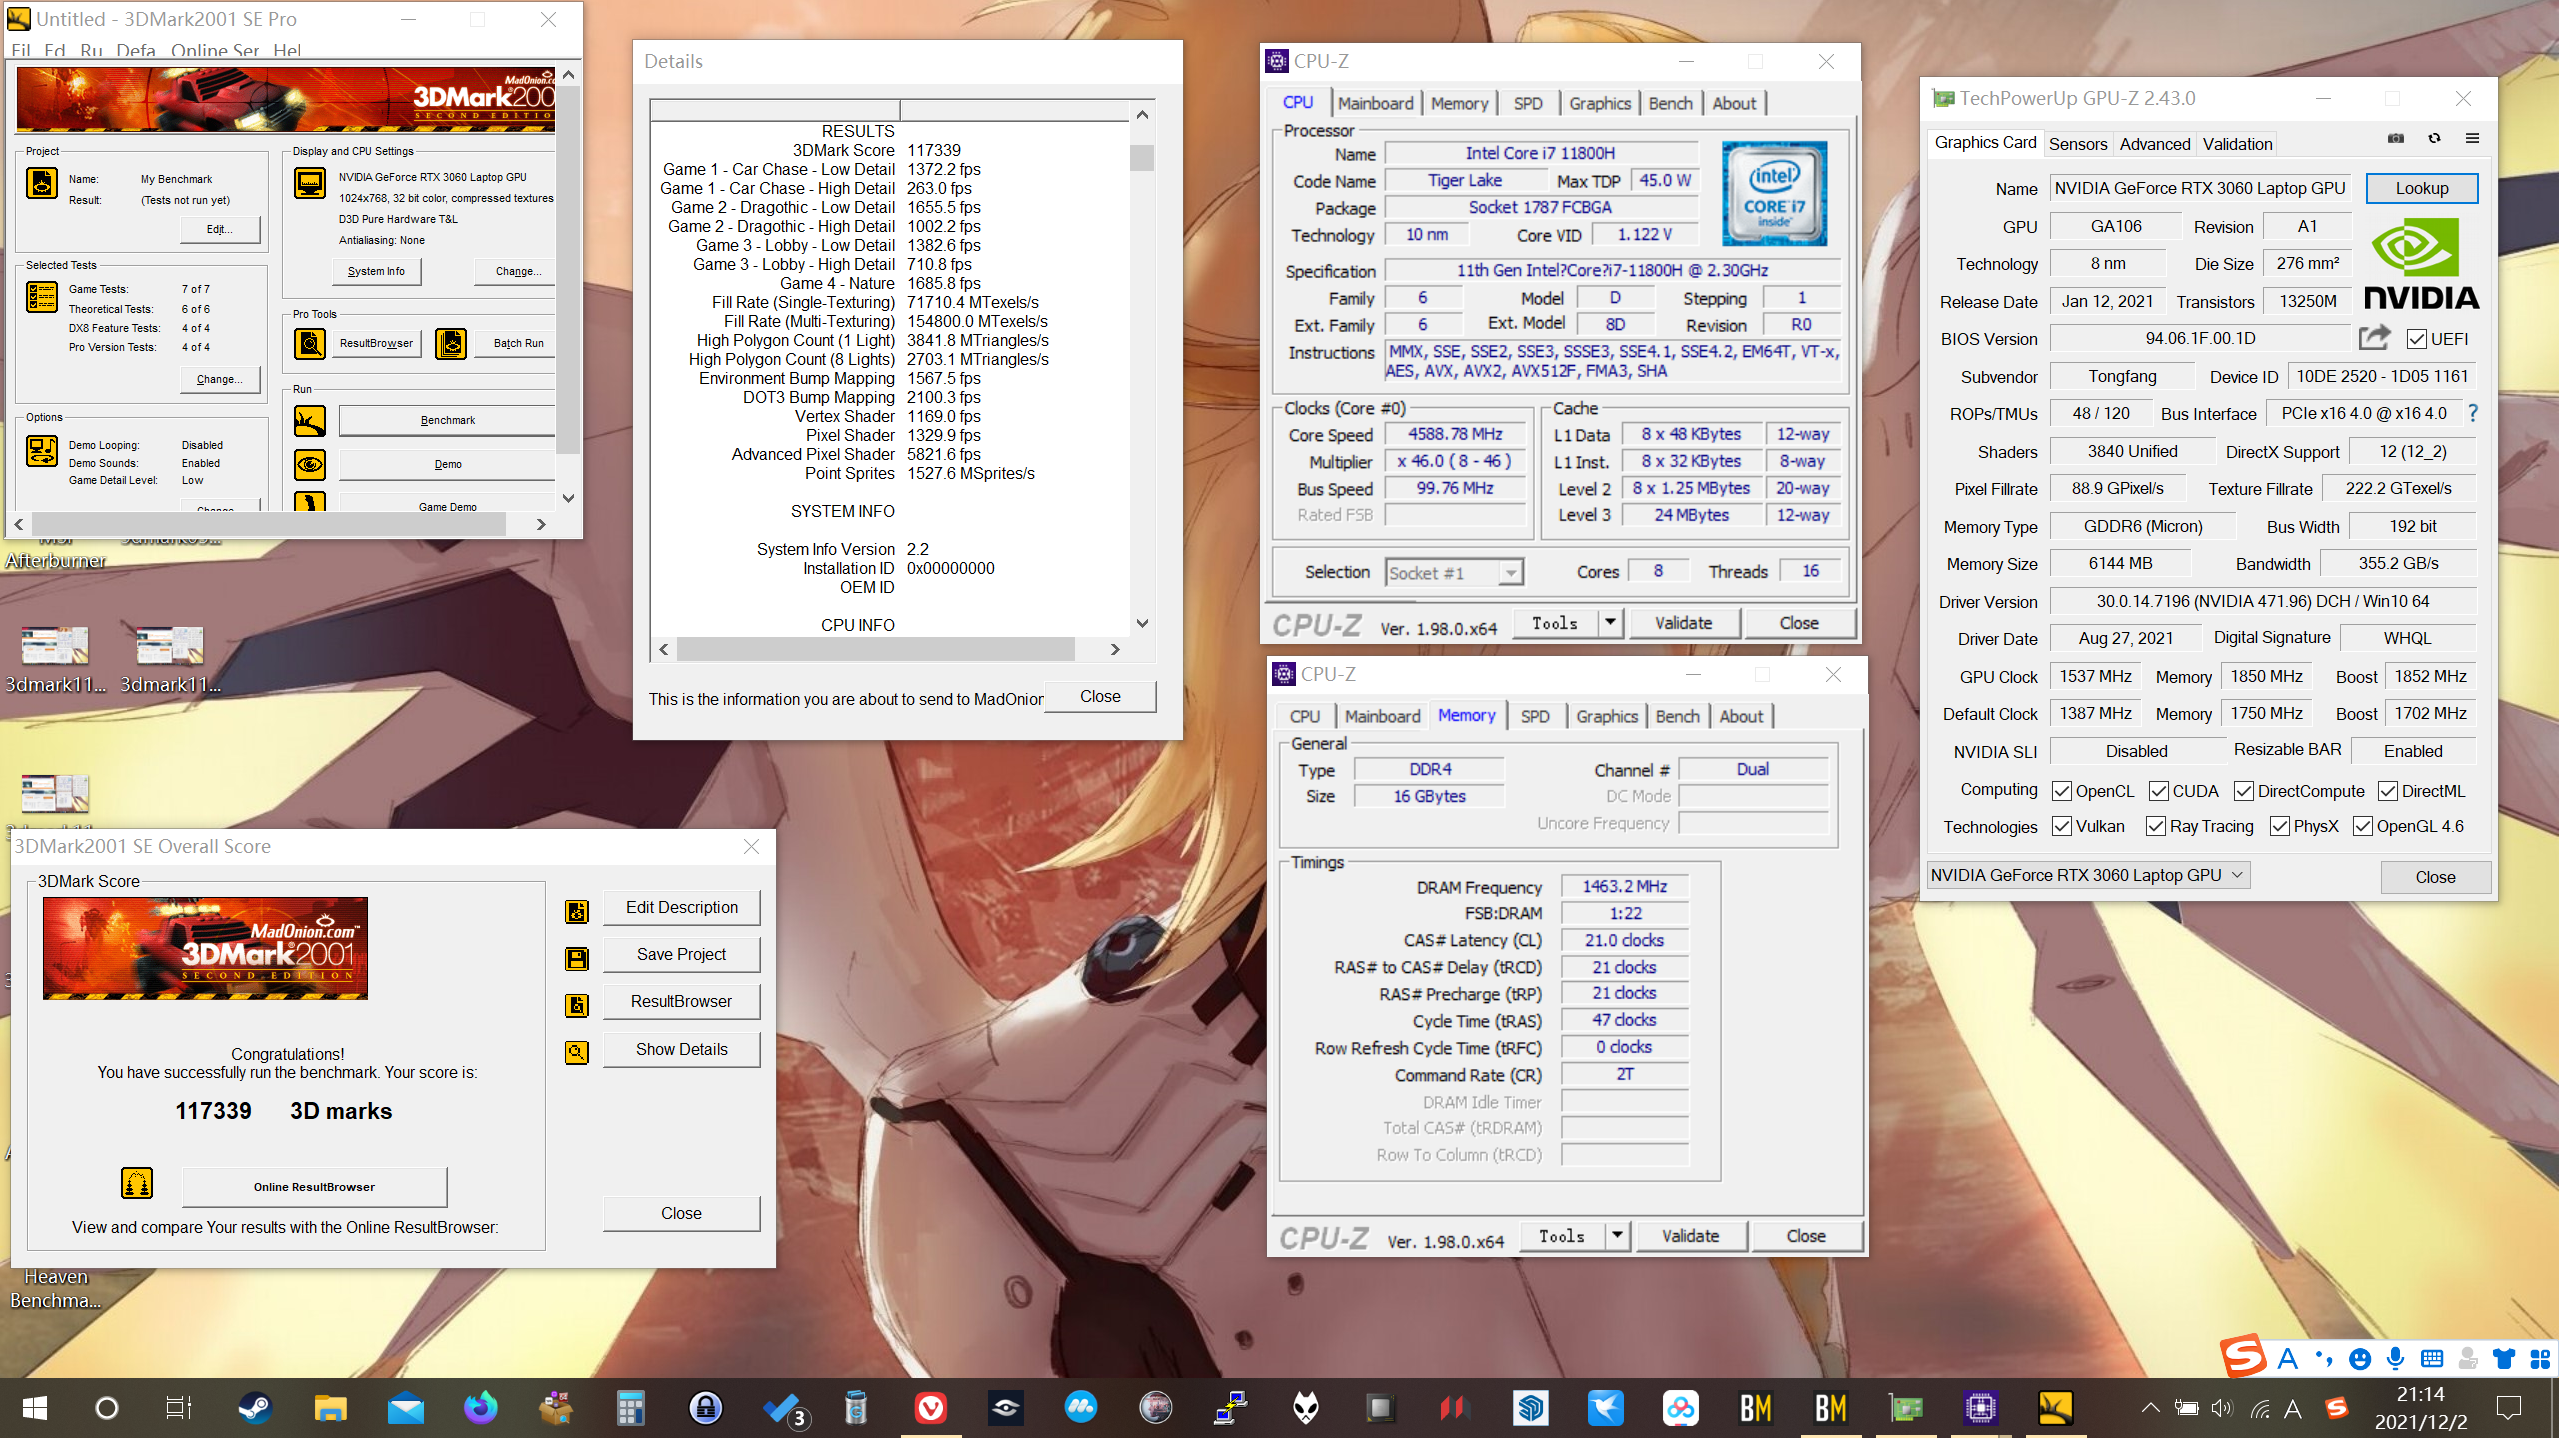Screen dimensions: 2559x1438
Task: Click the Benchmark run icon in 3DMark2001
Action: click(309, 421)
